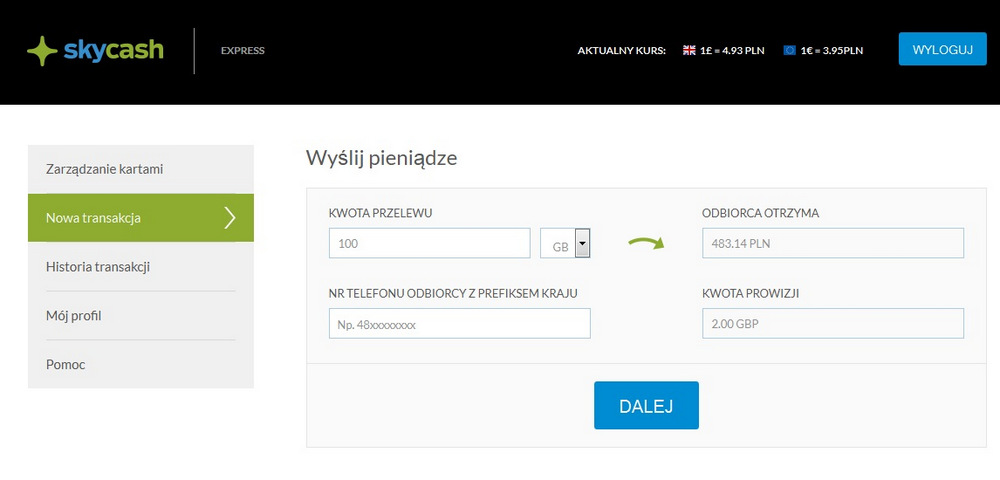1000x480 pixels.
Task: Click the SkyCash star logo
Action: [43, 50]
